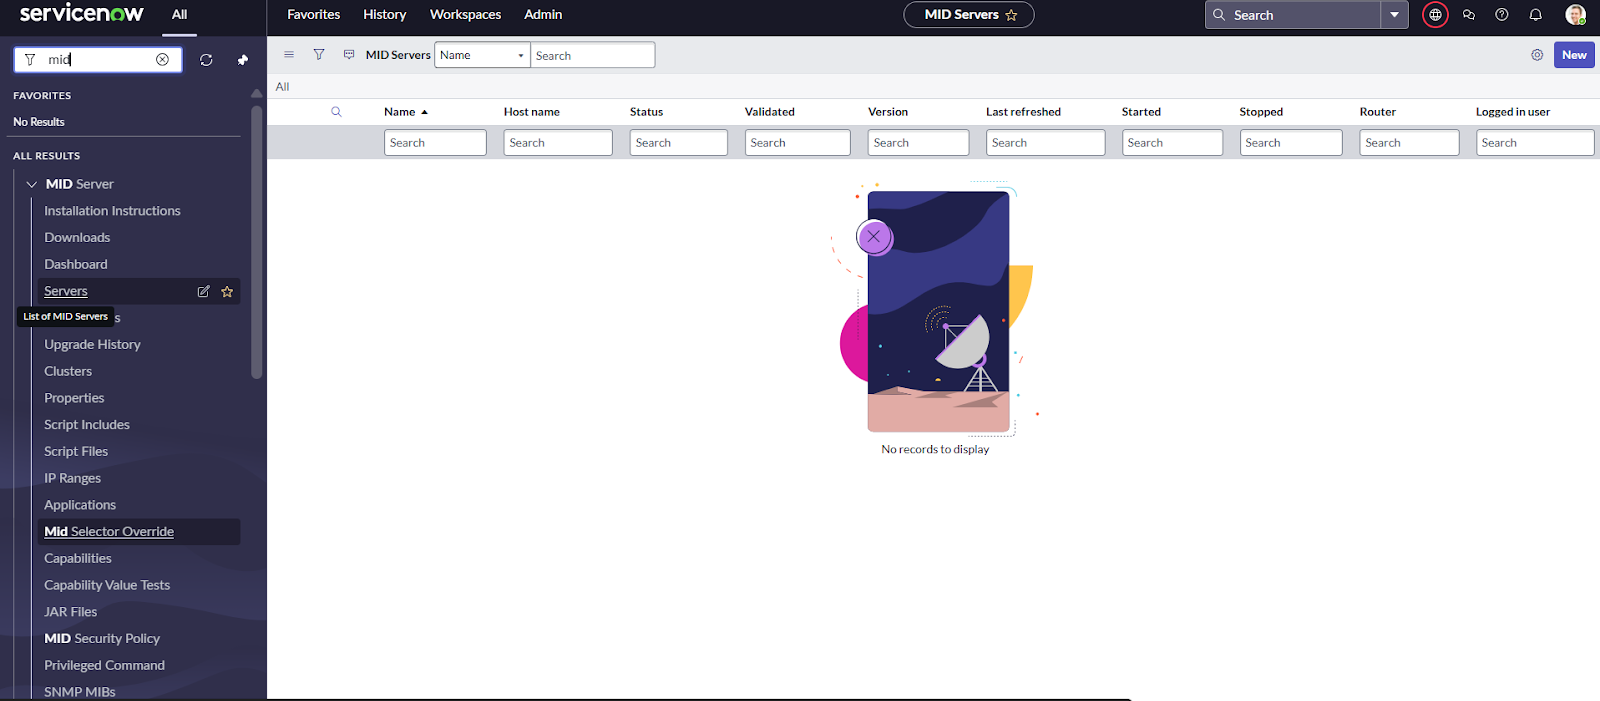
Task: Click the navigator vertical scrollbar
Action: pos(257,240)
